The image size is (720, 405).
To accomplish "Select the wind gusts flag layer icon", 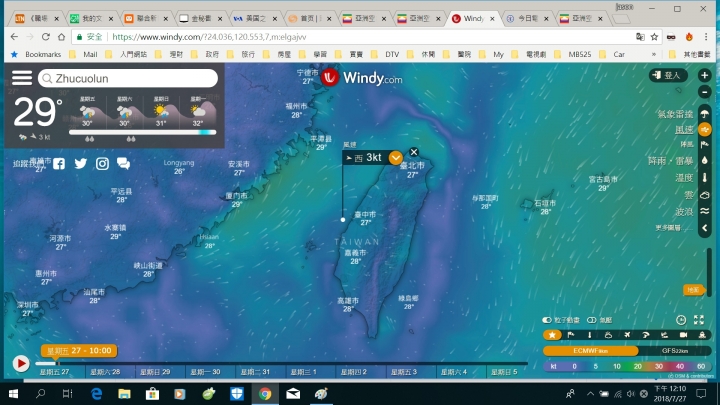I will 704,145.
